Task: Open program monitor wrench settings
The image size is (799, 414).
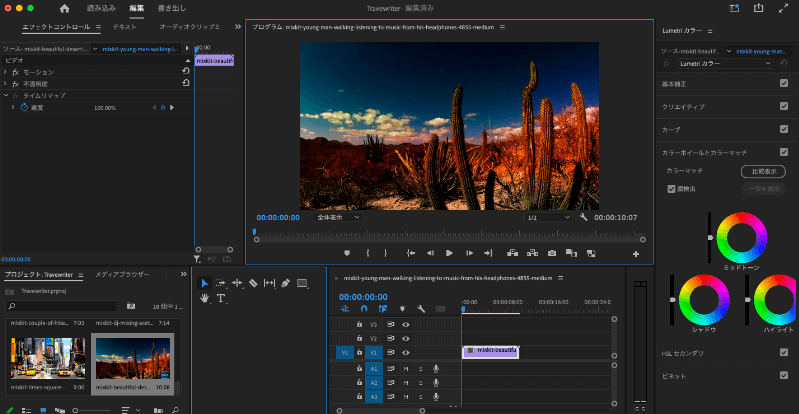Action: (x=583, y=217)
